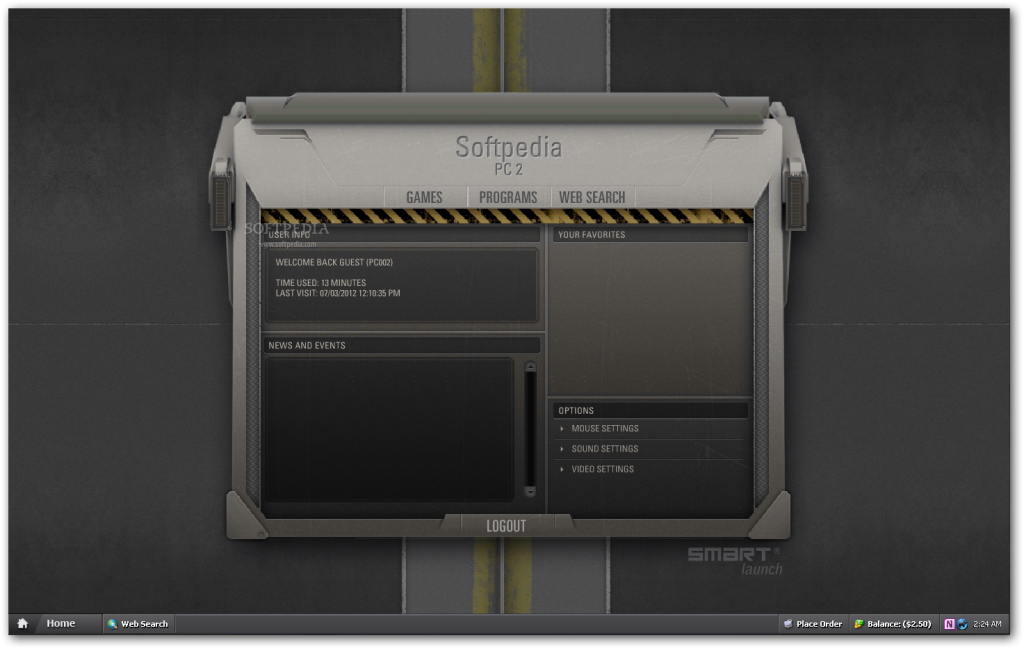Click the Options header
The image size is (1024, 649).
(x=650, y=411)
